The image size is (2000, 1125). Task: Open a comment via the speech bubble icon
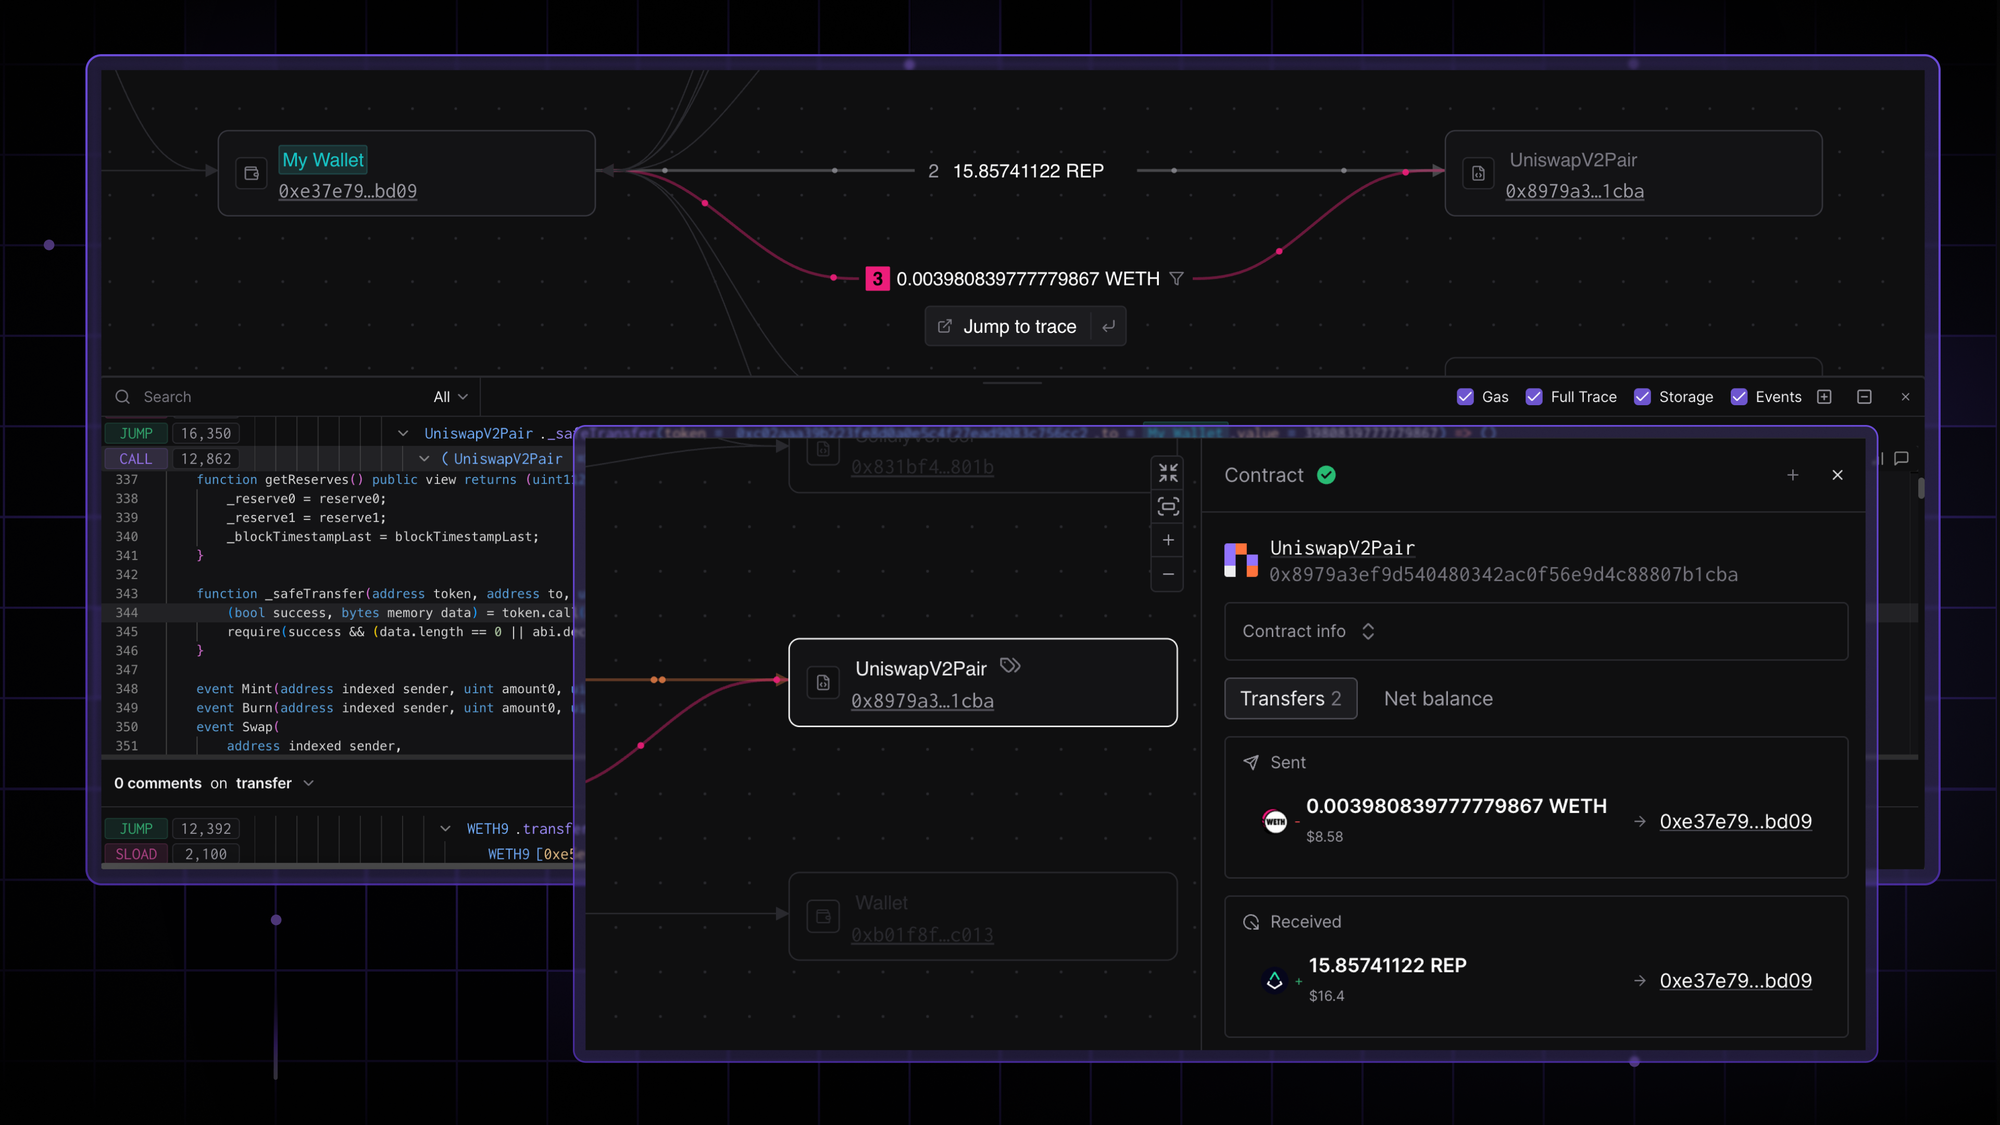click(x=1900, y=458)
